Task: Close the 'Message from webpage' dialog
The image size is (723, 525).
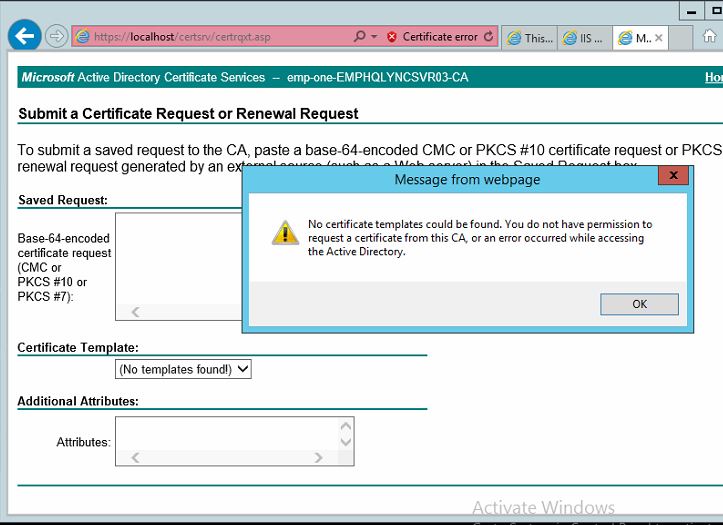Action: click(673, 175)
